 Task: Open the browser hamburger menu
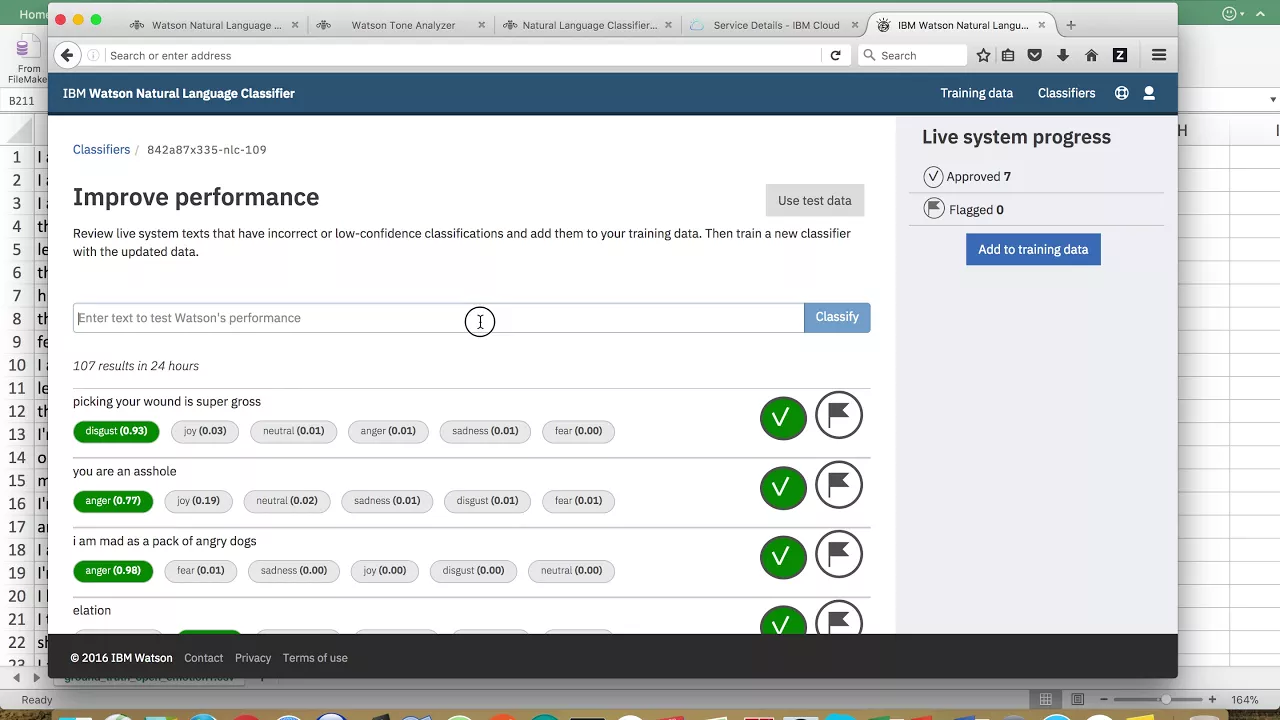[1159, 56]
